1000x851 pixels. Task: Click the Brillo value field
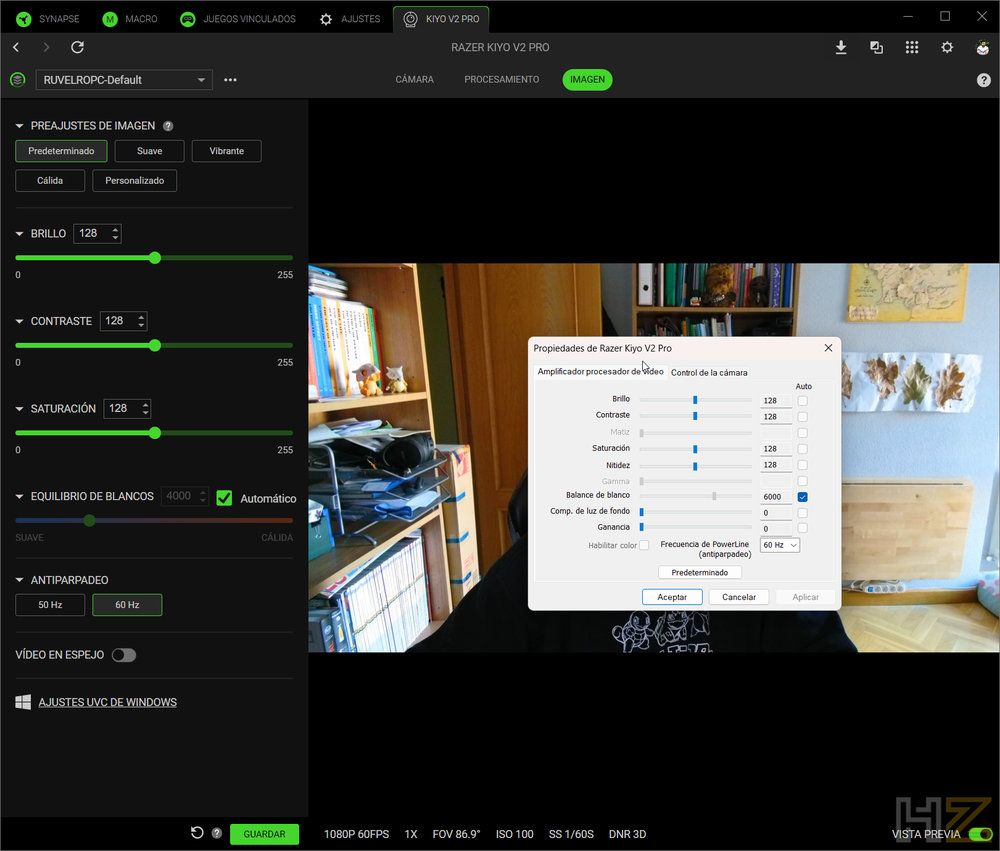pos(98,233)
